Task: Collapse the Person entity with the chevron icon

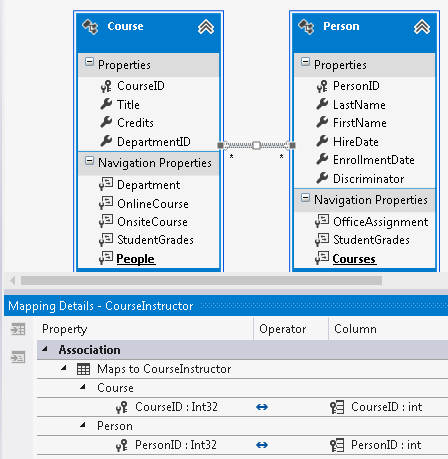Action: pos(422,27)
